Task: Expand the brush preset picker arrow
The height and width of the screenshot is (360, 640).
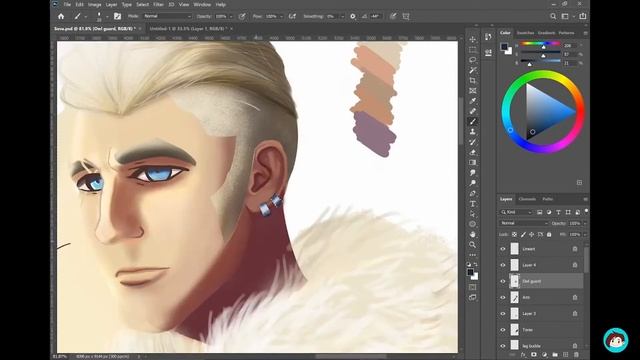Action: point(107,17)
